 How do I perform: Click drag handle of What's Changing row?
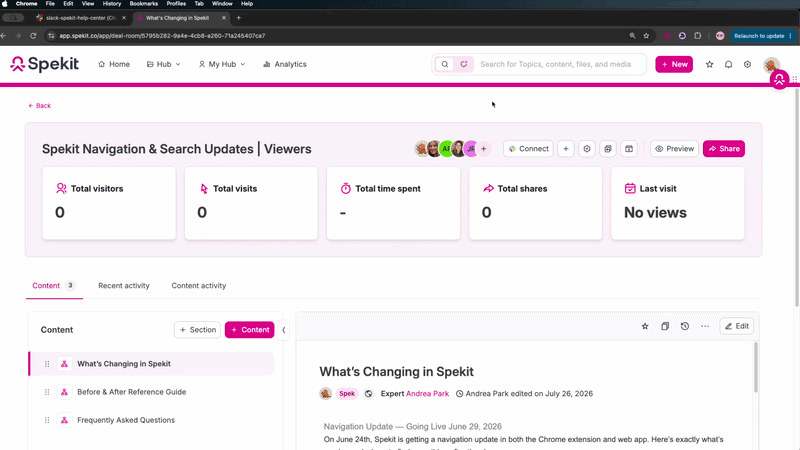[x=47, y=364]
